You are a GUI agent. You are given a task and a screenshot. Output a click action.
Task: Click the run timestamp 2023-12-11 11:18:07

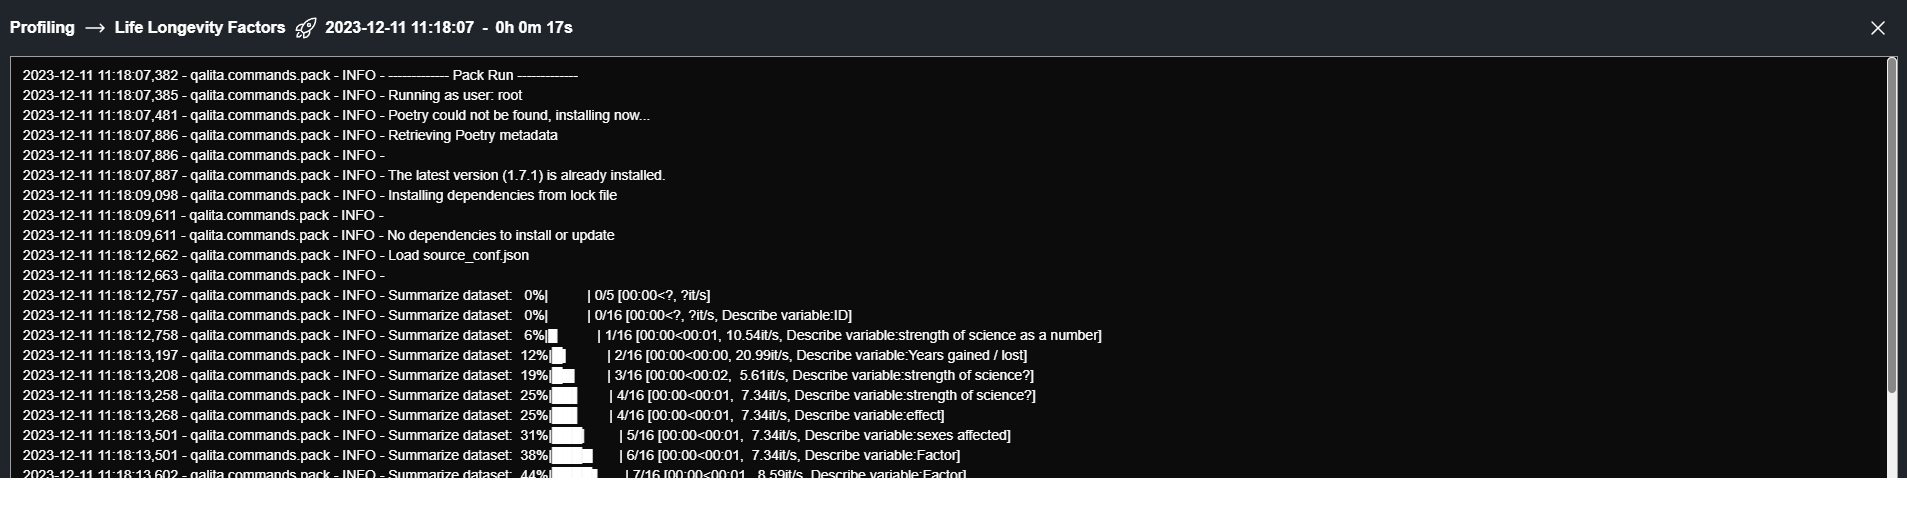tap(399, 28)
